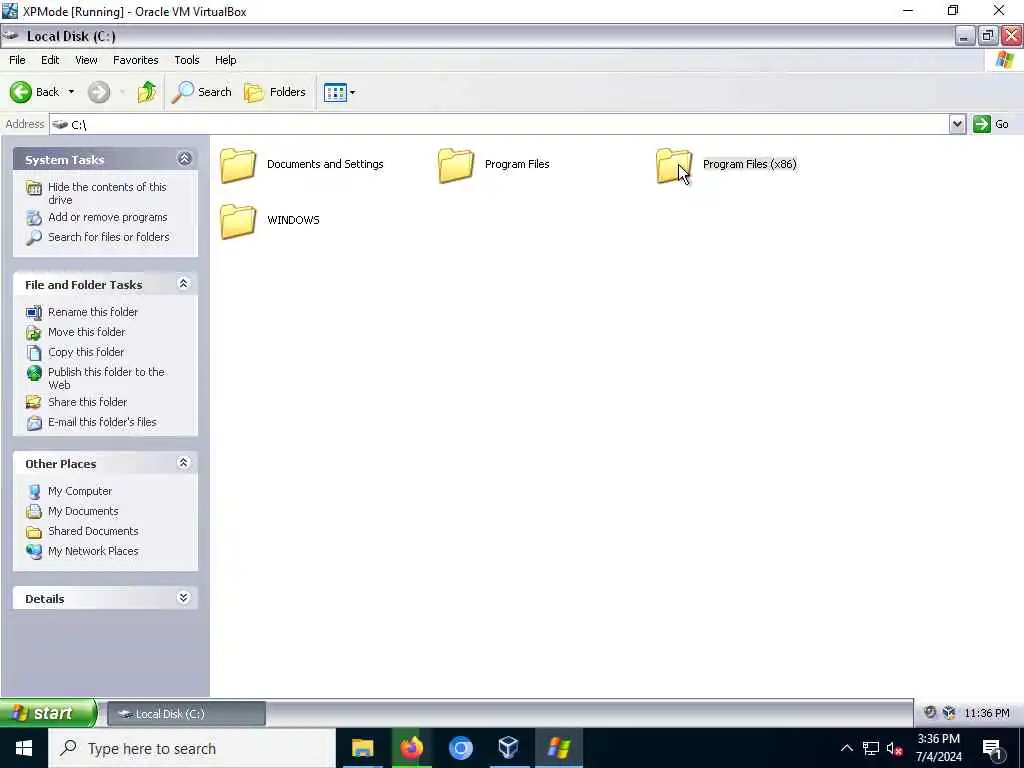
Task: Click the Views icon in toolbar
Action: tap(335, 92)
